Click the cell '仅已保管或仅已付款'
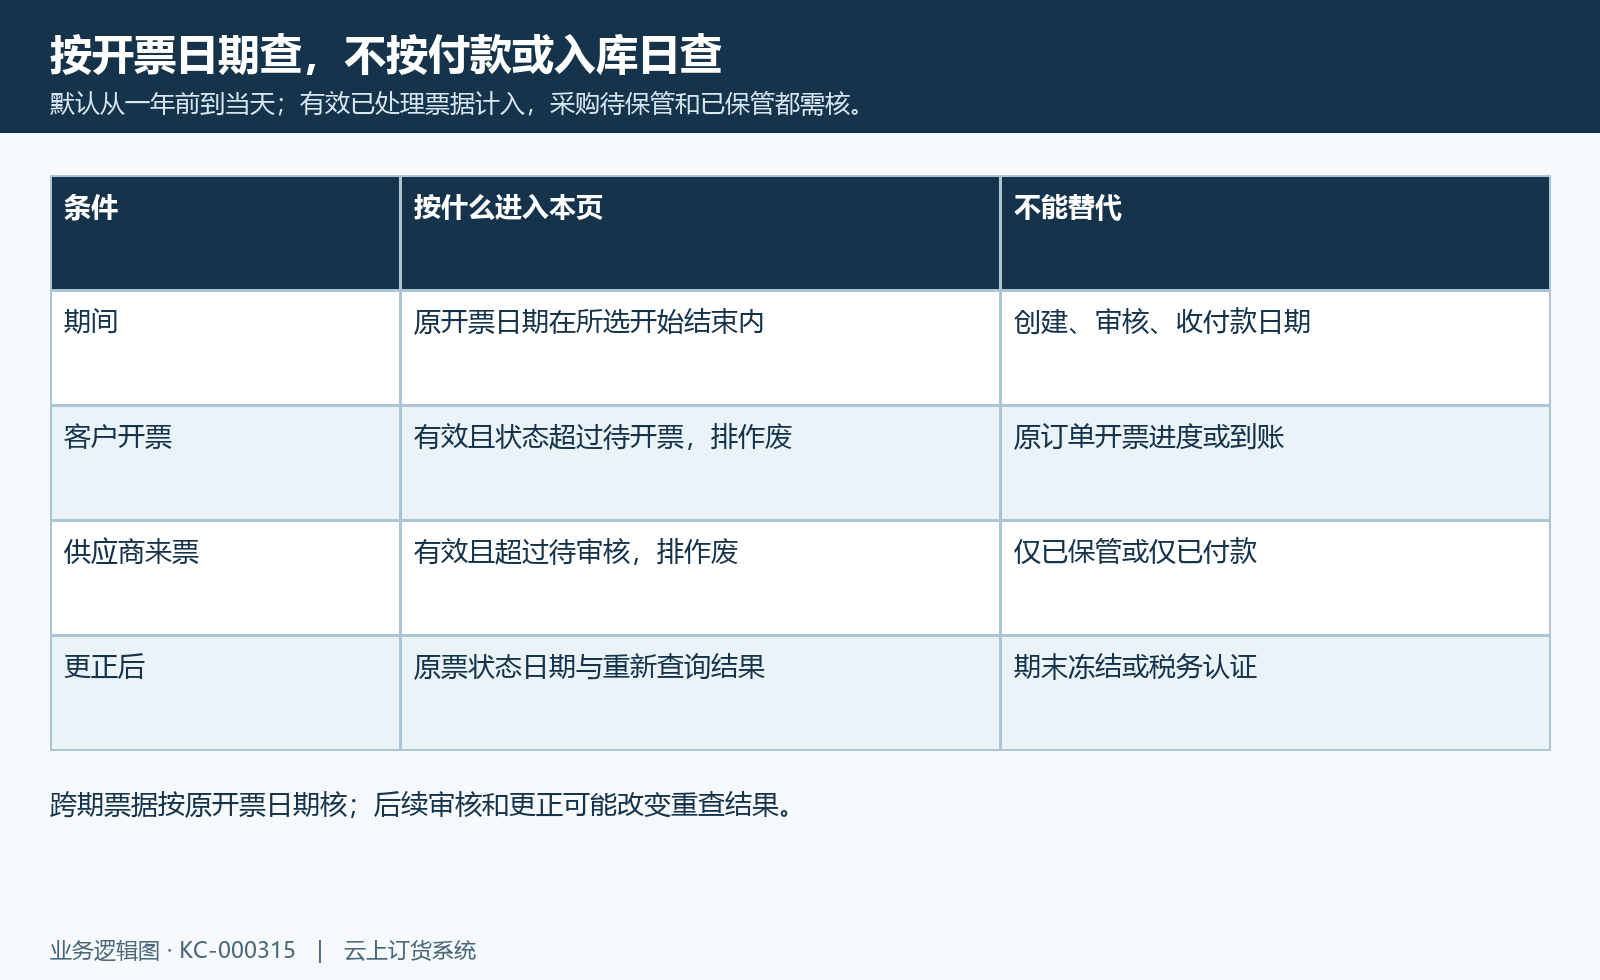Image resolution: width=1600 pixels, height=980 pixels. point(1275,578)
